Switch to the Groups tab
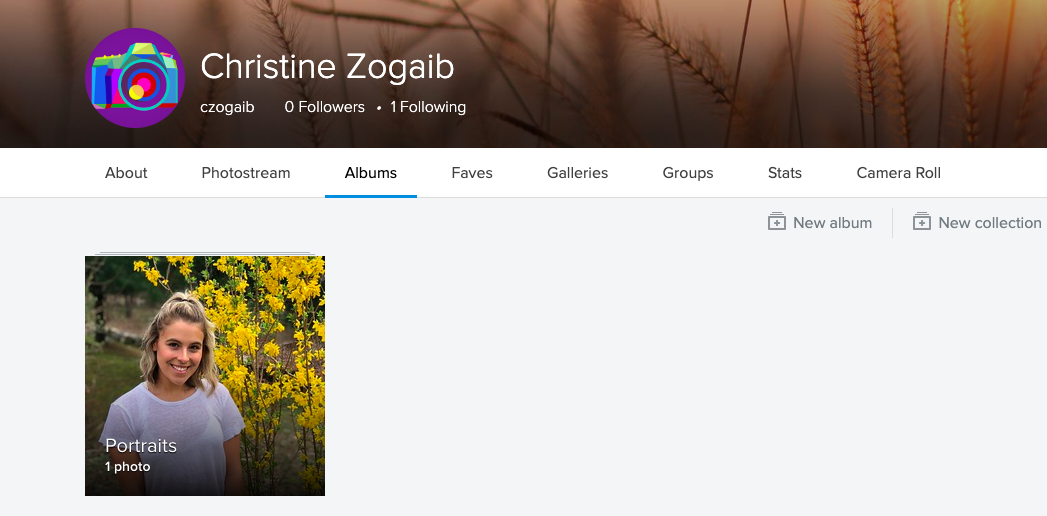 pos(688,173)
